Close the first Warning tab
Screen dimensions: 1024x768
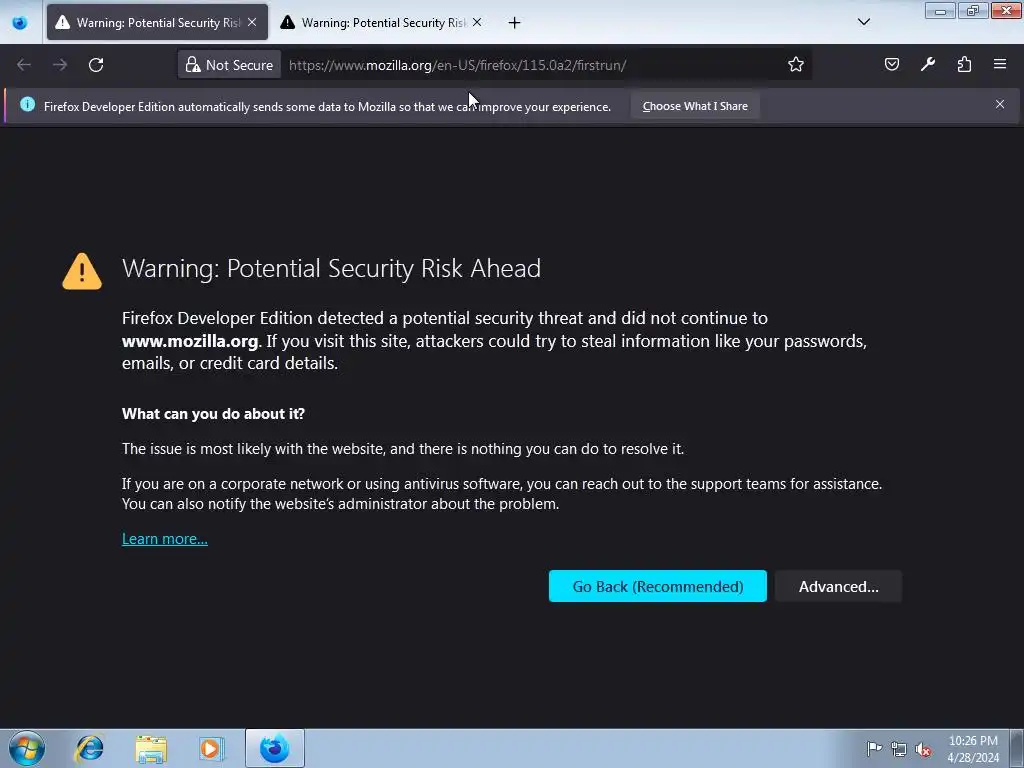(x=252, y=22)
